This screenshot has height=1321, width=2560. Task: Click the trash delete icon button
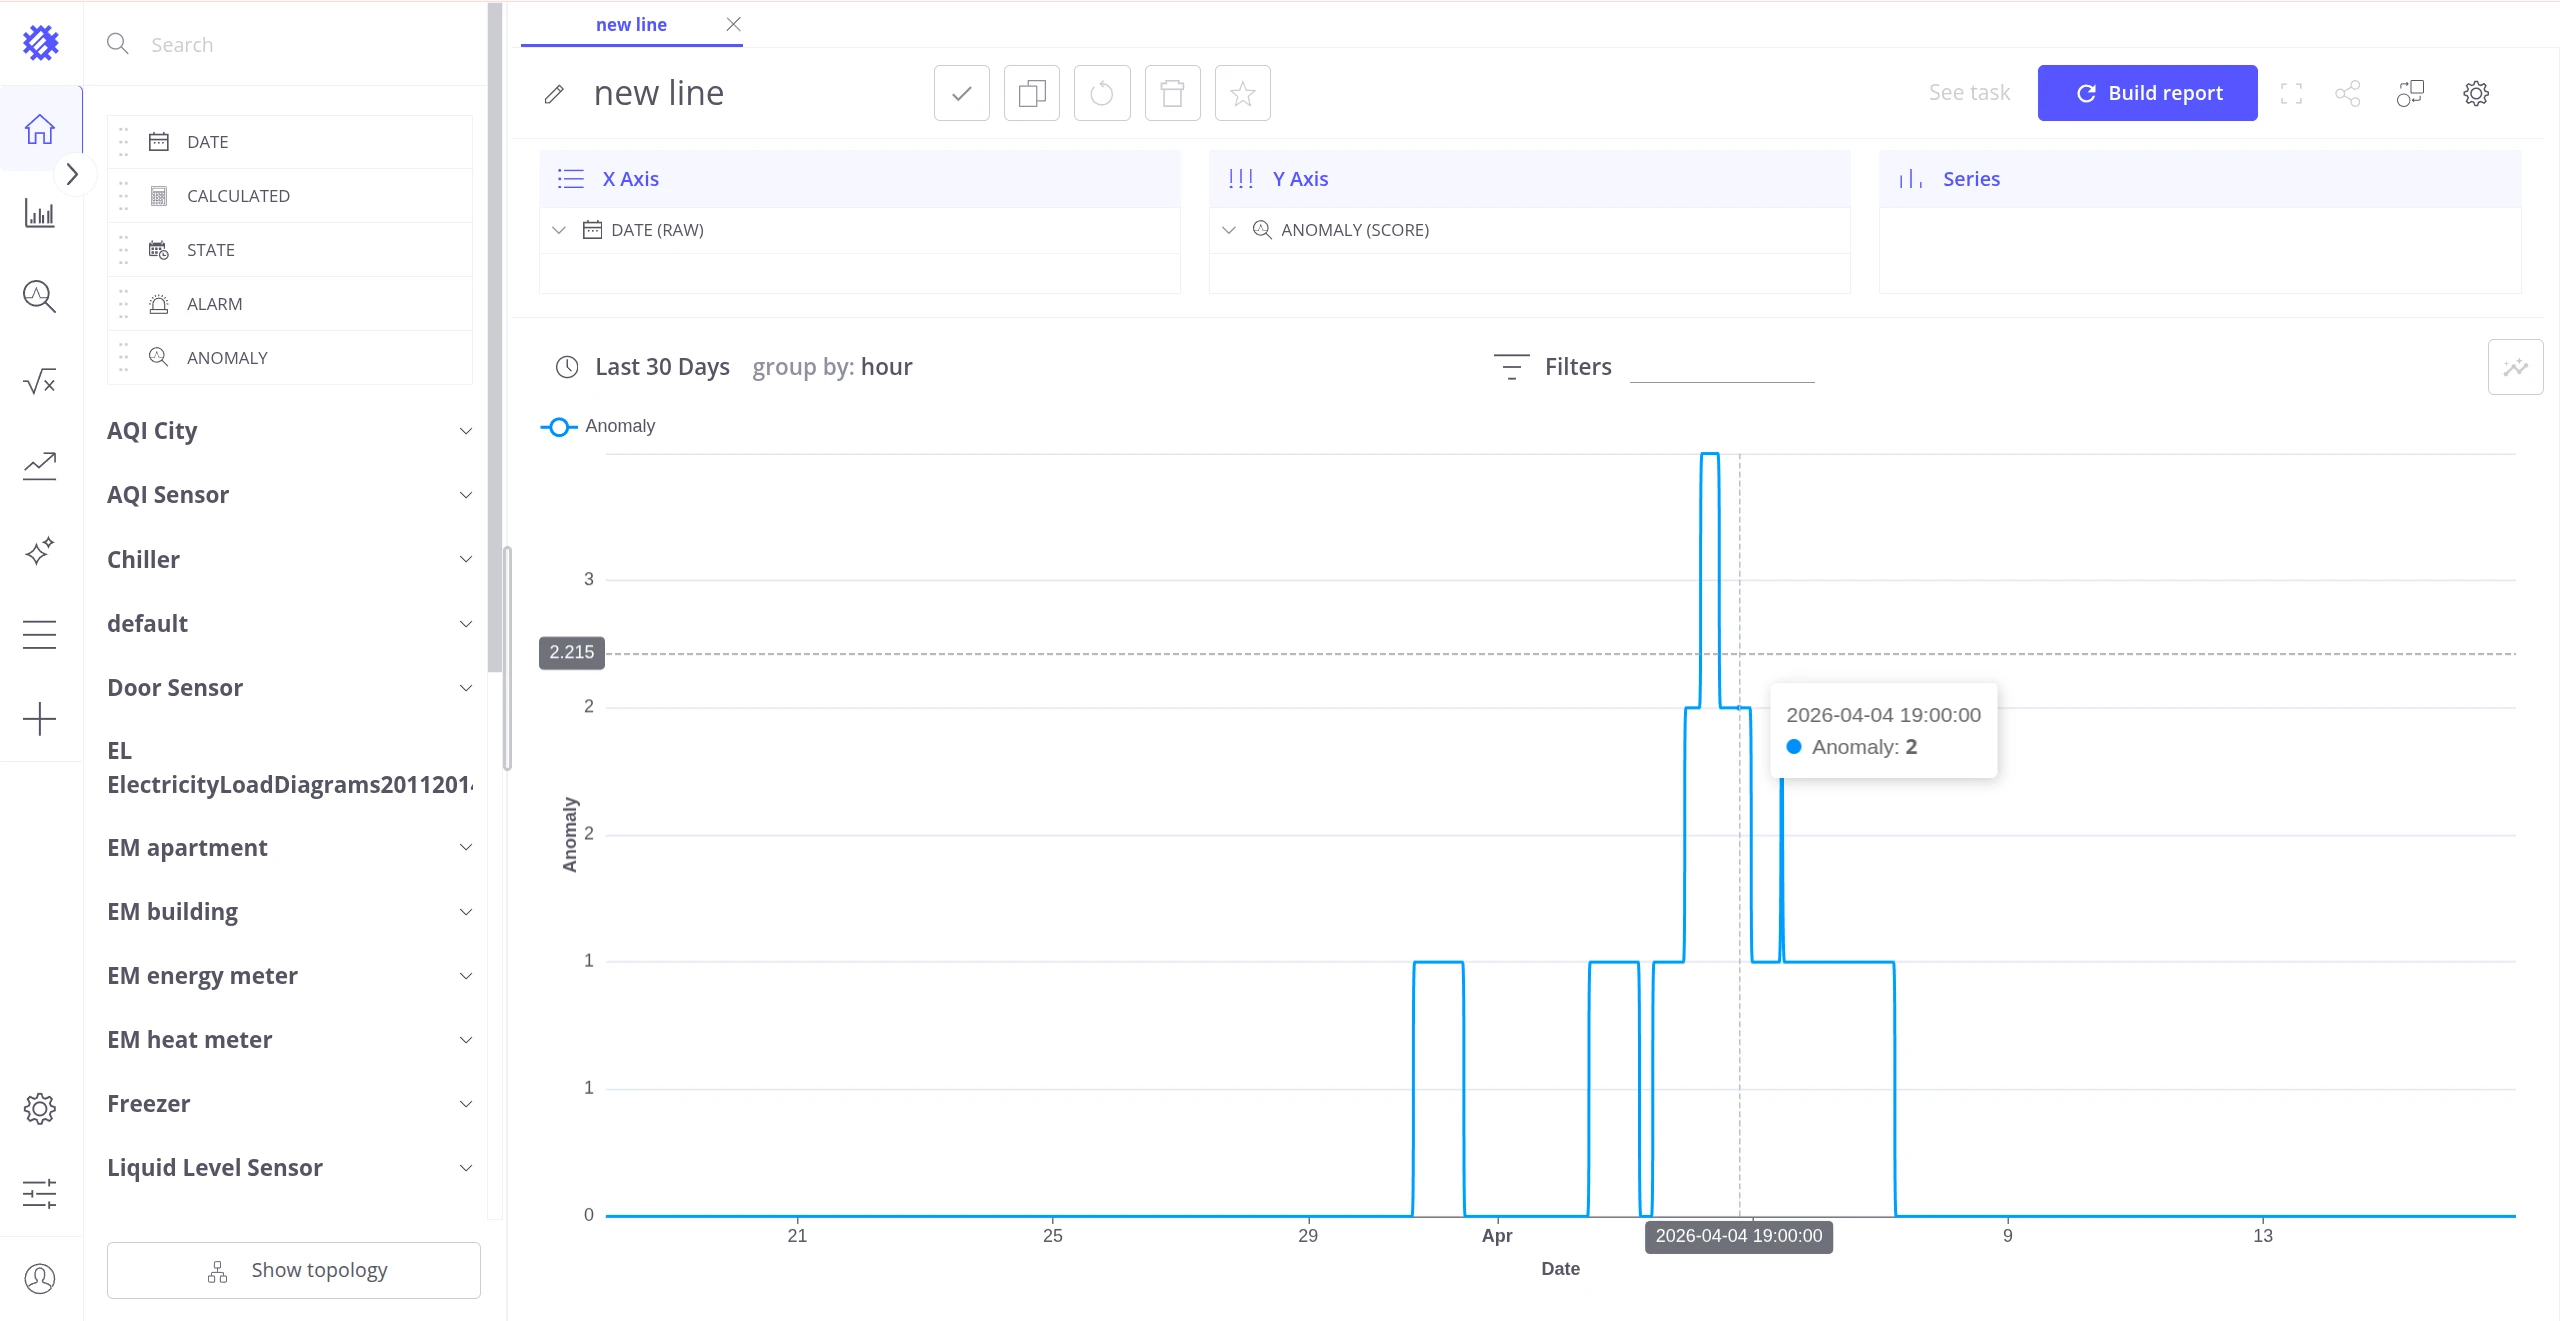click(1173, 93)
